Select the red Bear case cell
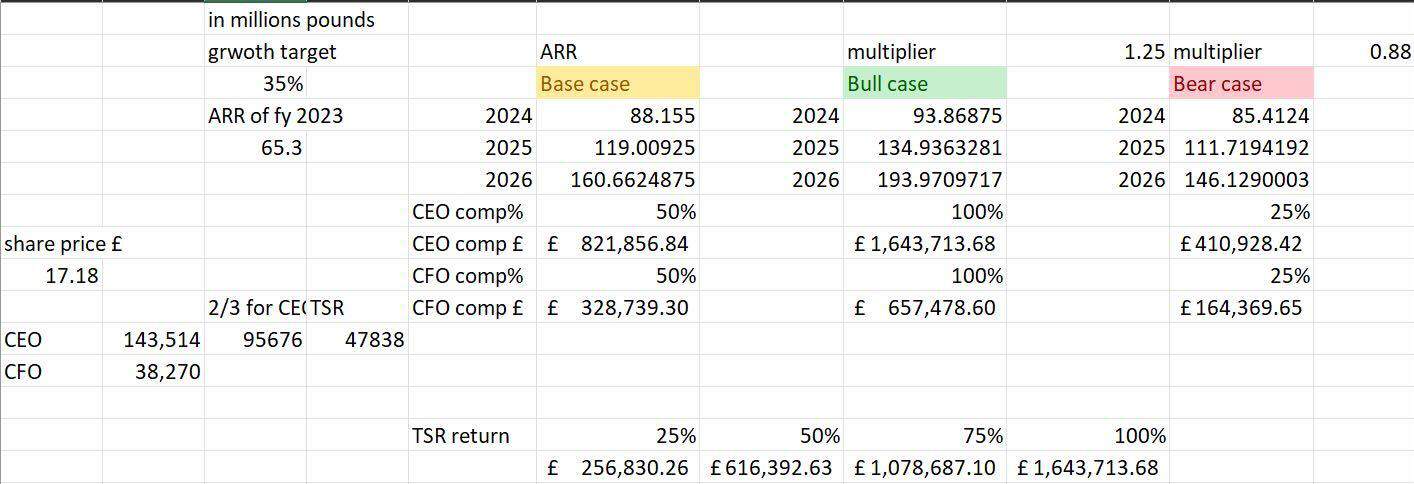The width and height of the screenshot is (1414, 484). [x=1240, y=84]
